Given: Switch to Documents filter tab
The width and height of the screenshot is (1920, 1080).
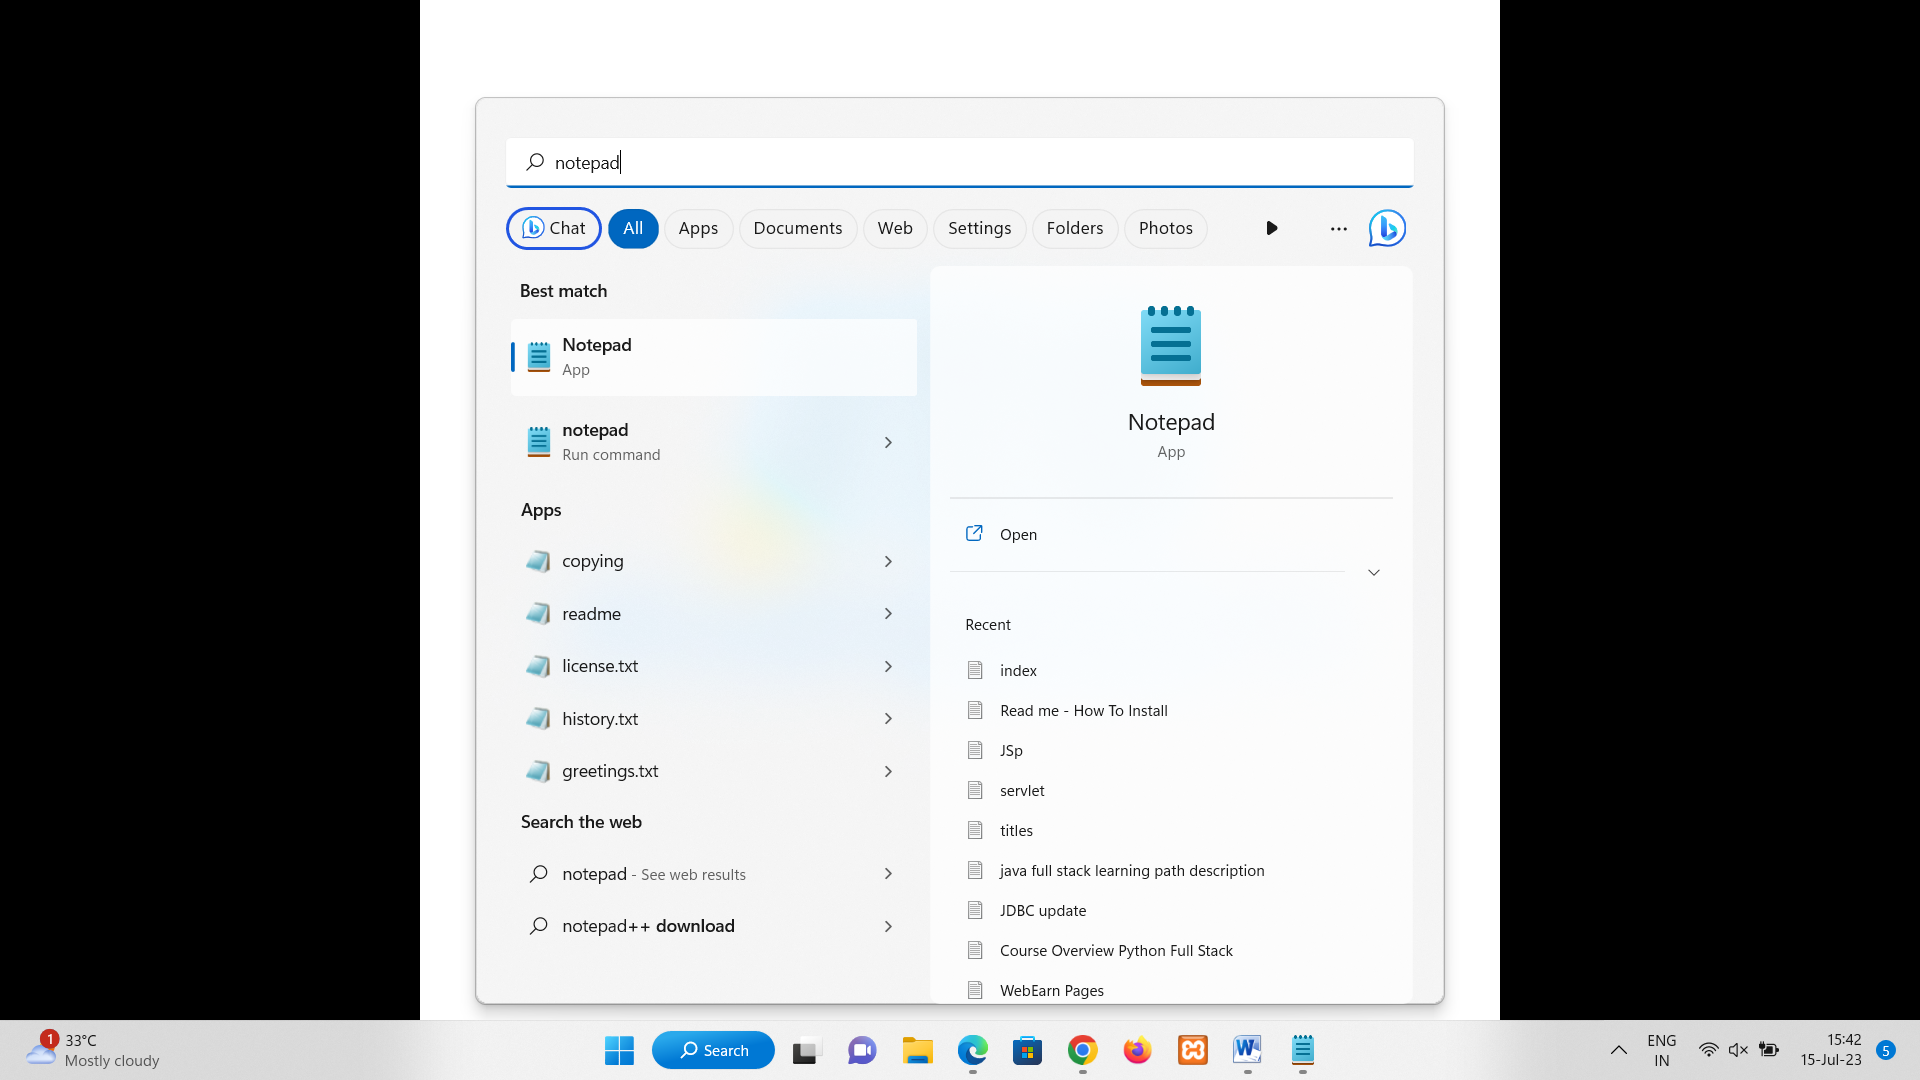Looking at the screenshot, I should tap(798, 228).
